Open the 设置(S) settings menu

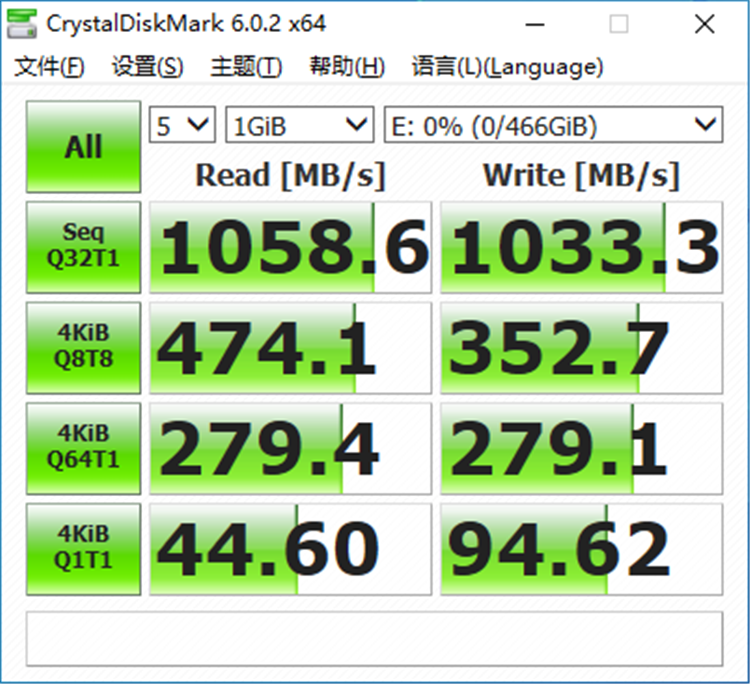(x=147, y=67)
